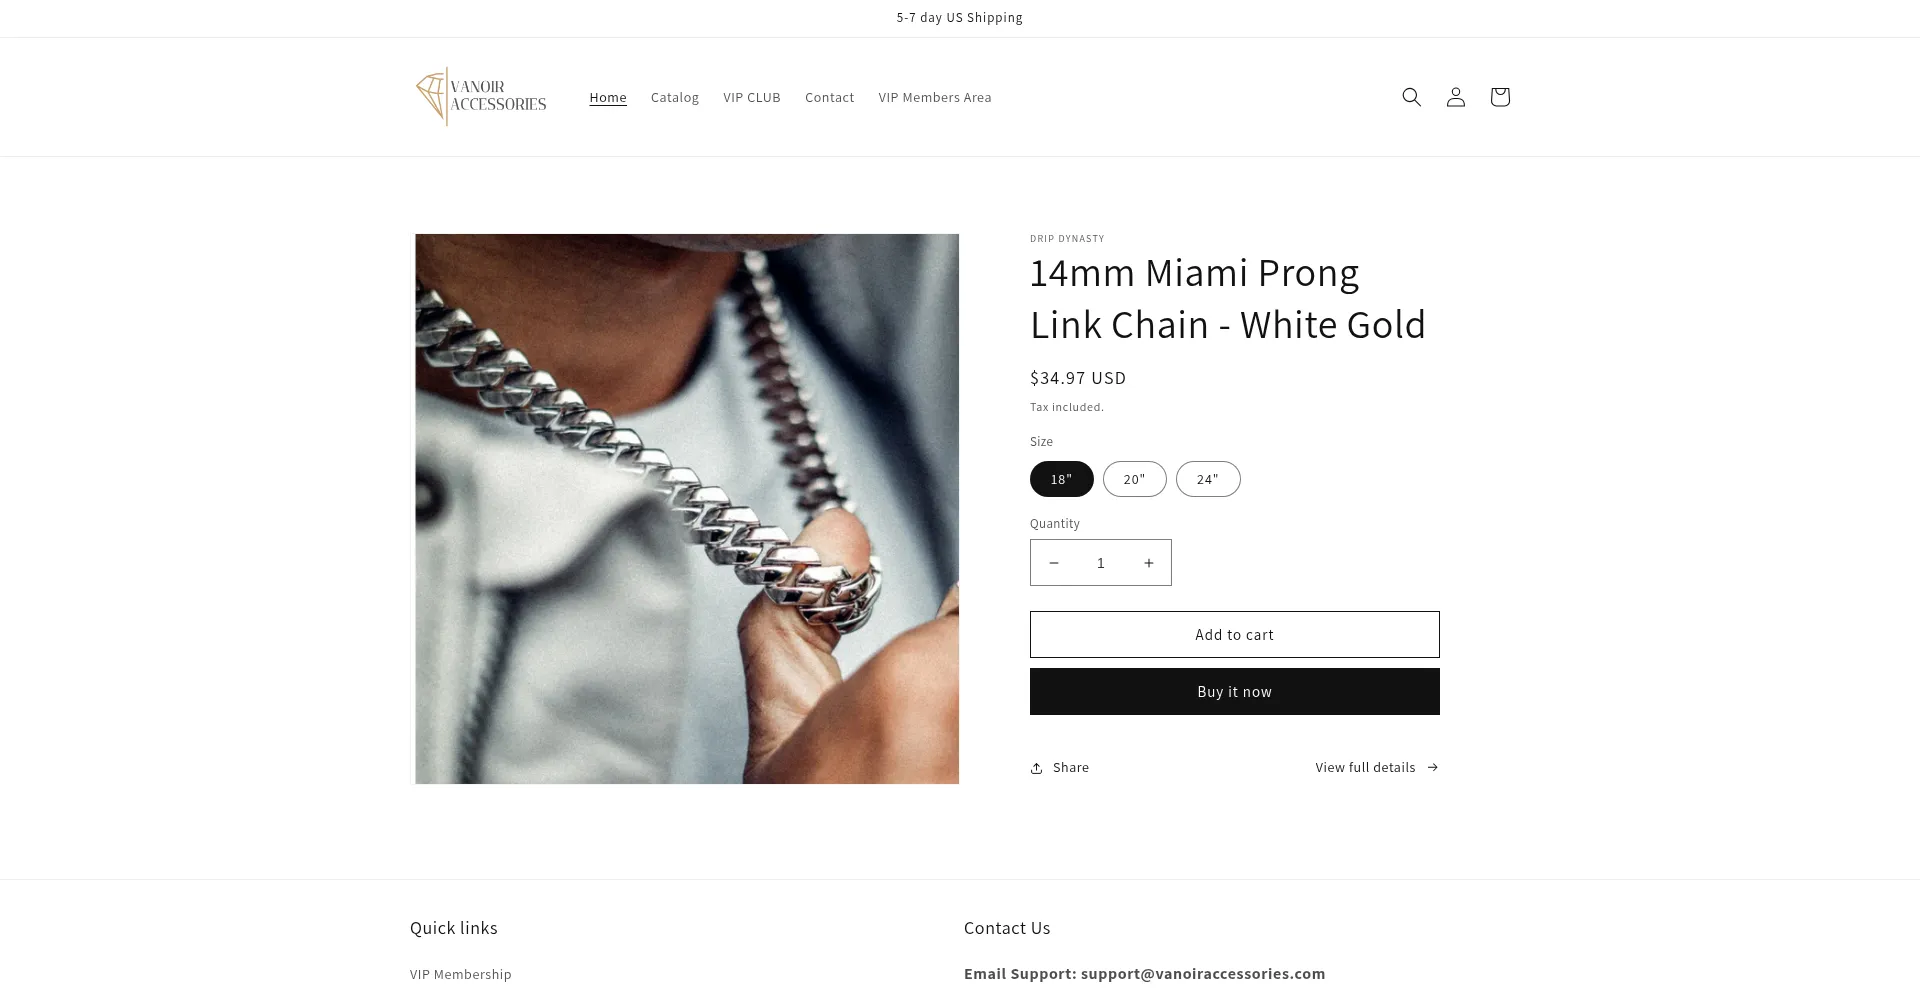Select the 18" size option
Image resolution: width=1920 pixels, height=993 pixels.
tap(1061, 479)
